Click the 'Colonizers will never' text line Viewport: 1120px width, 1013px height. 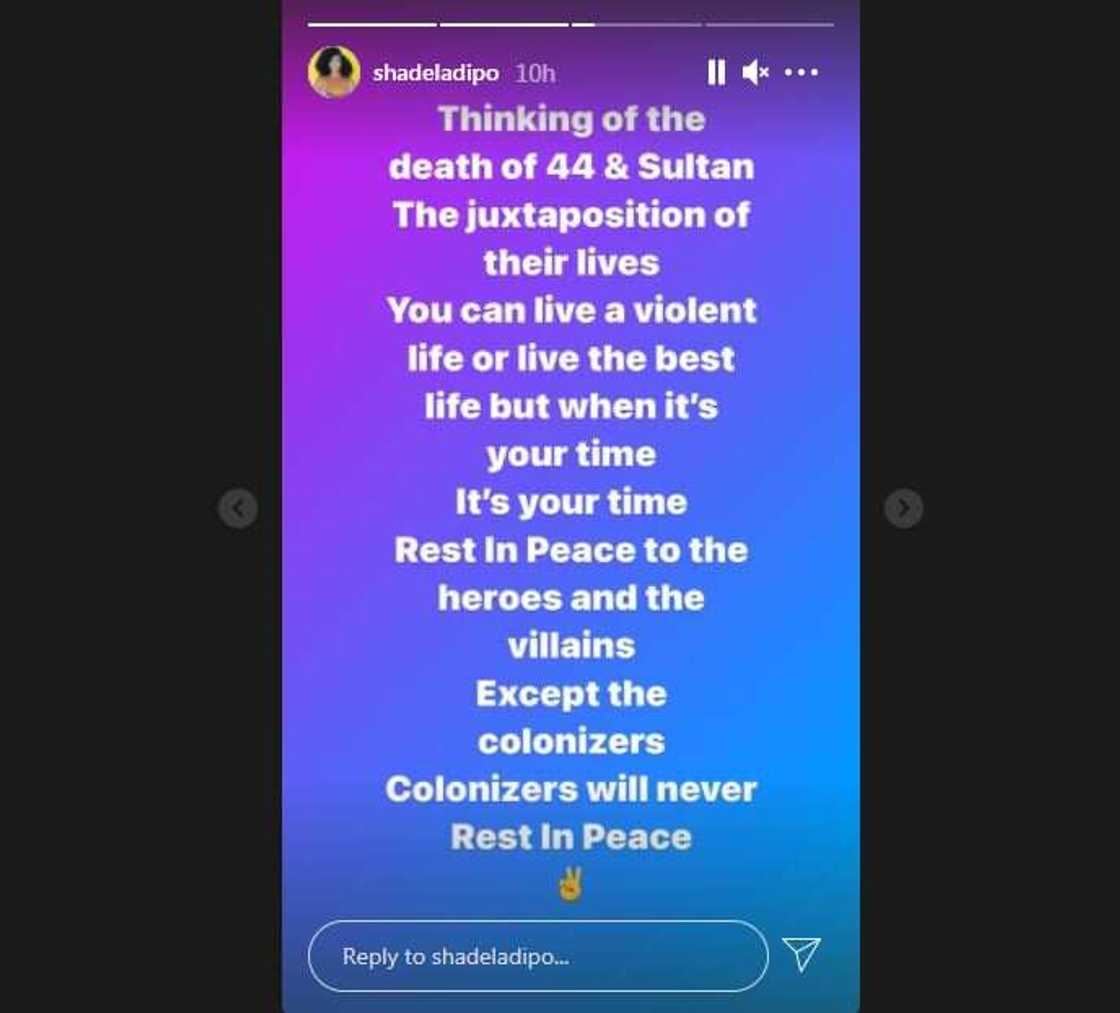coord(571,789)
